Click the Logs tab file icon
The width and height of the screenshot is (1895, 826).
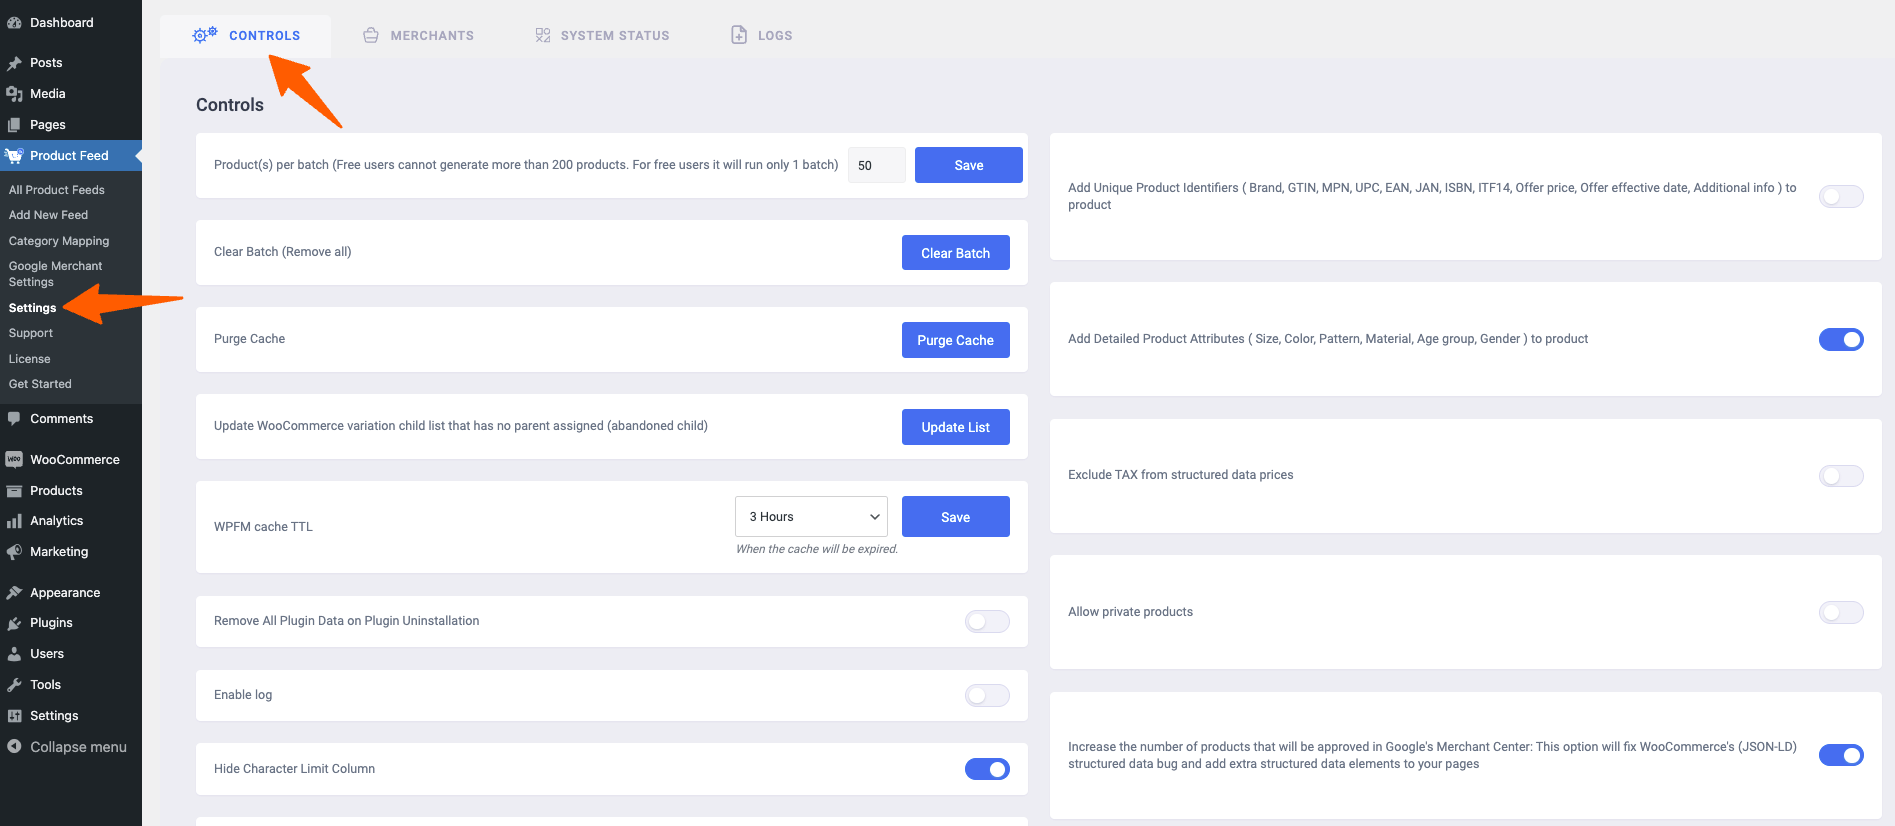coord(739,35)
